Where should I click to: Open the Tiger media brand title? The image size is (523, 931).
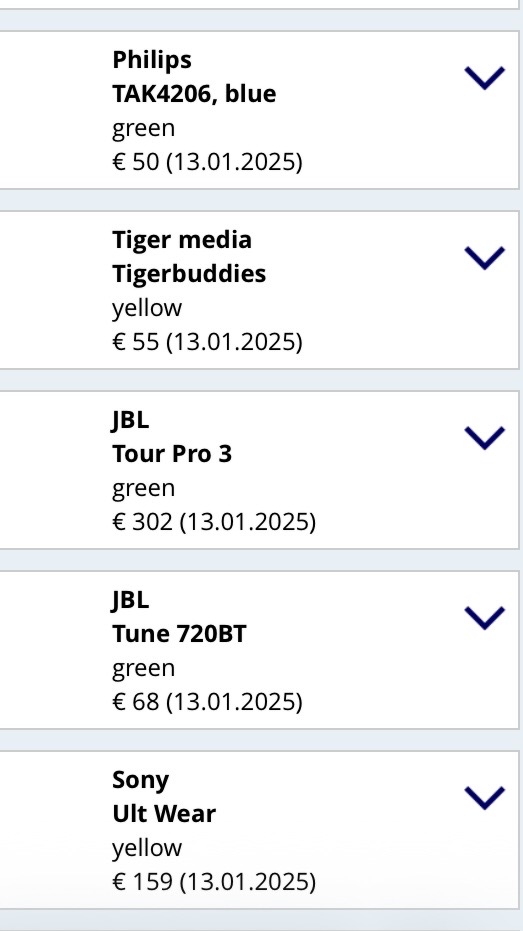point(182,240)
